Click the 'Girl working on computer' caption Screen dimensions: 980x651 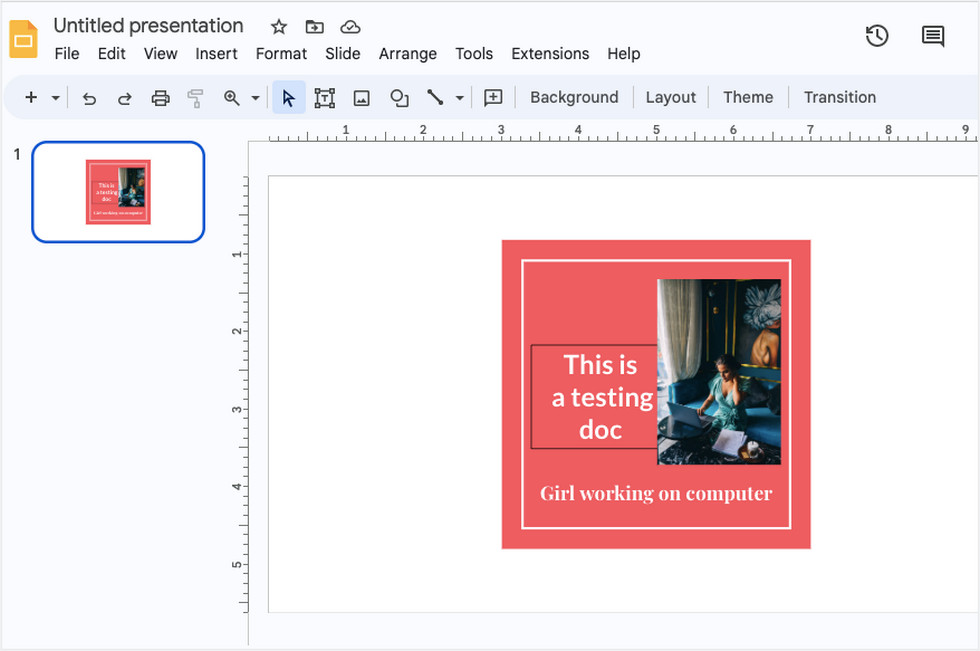tap(656, 494)
